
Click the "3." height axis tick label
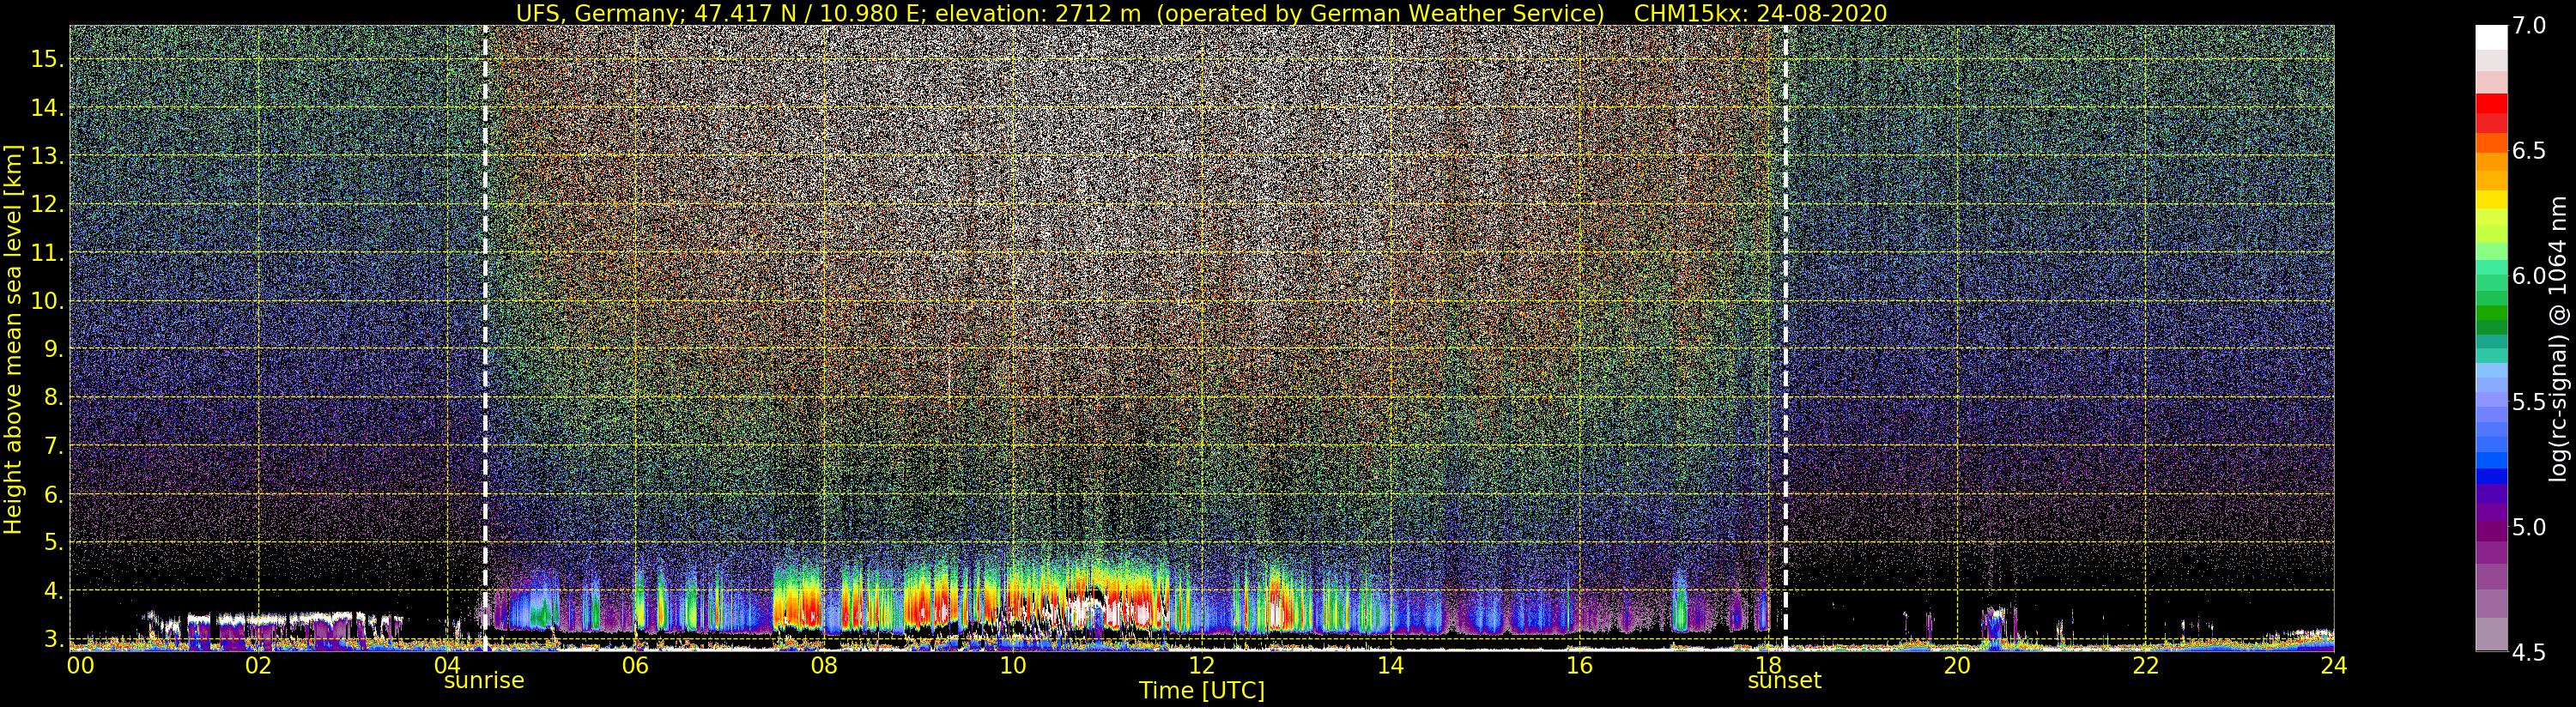click(53, 639)
